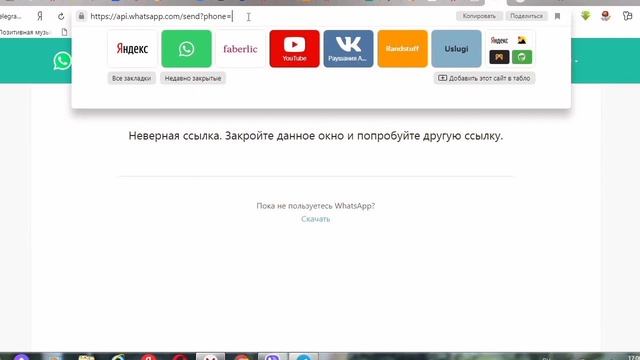Open the dark shortcut in the folder tile
This screenshot has width=640, height=360.
(499, 57)
